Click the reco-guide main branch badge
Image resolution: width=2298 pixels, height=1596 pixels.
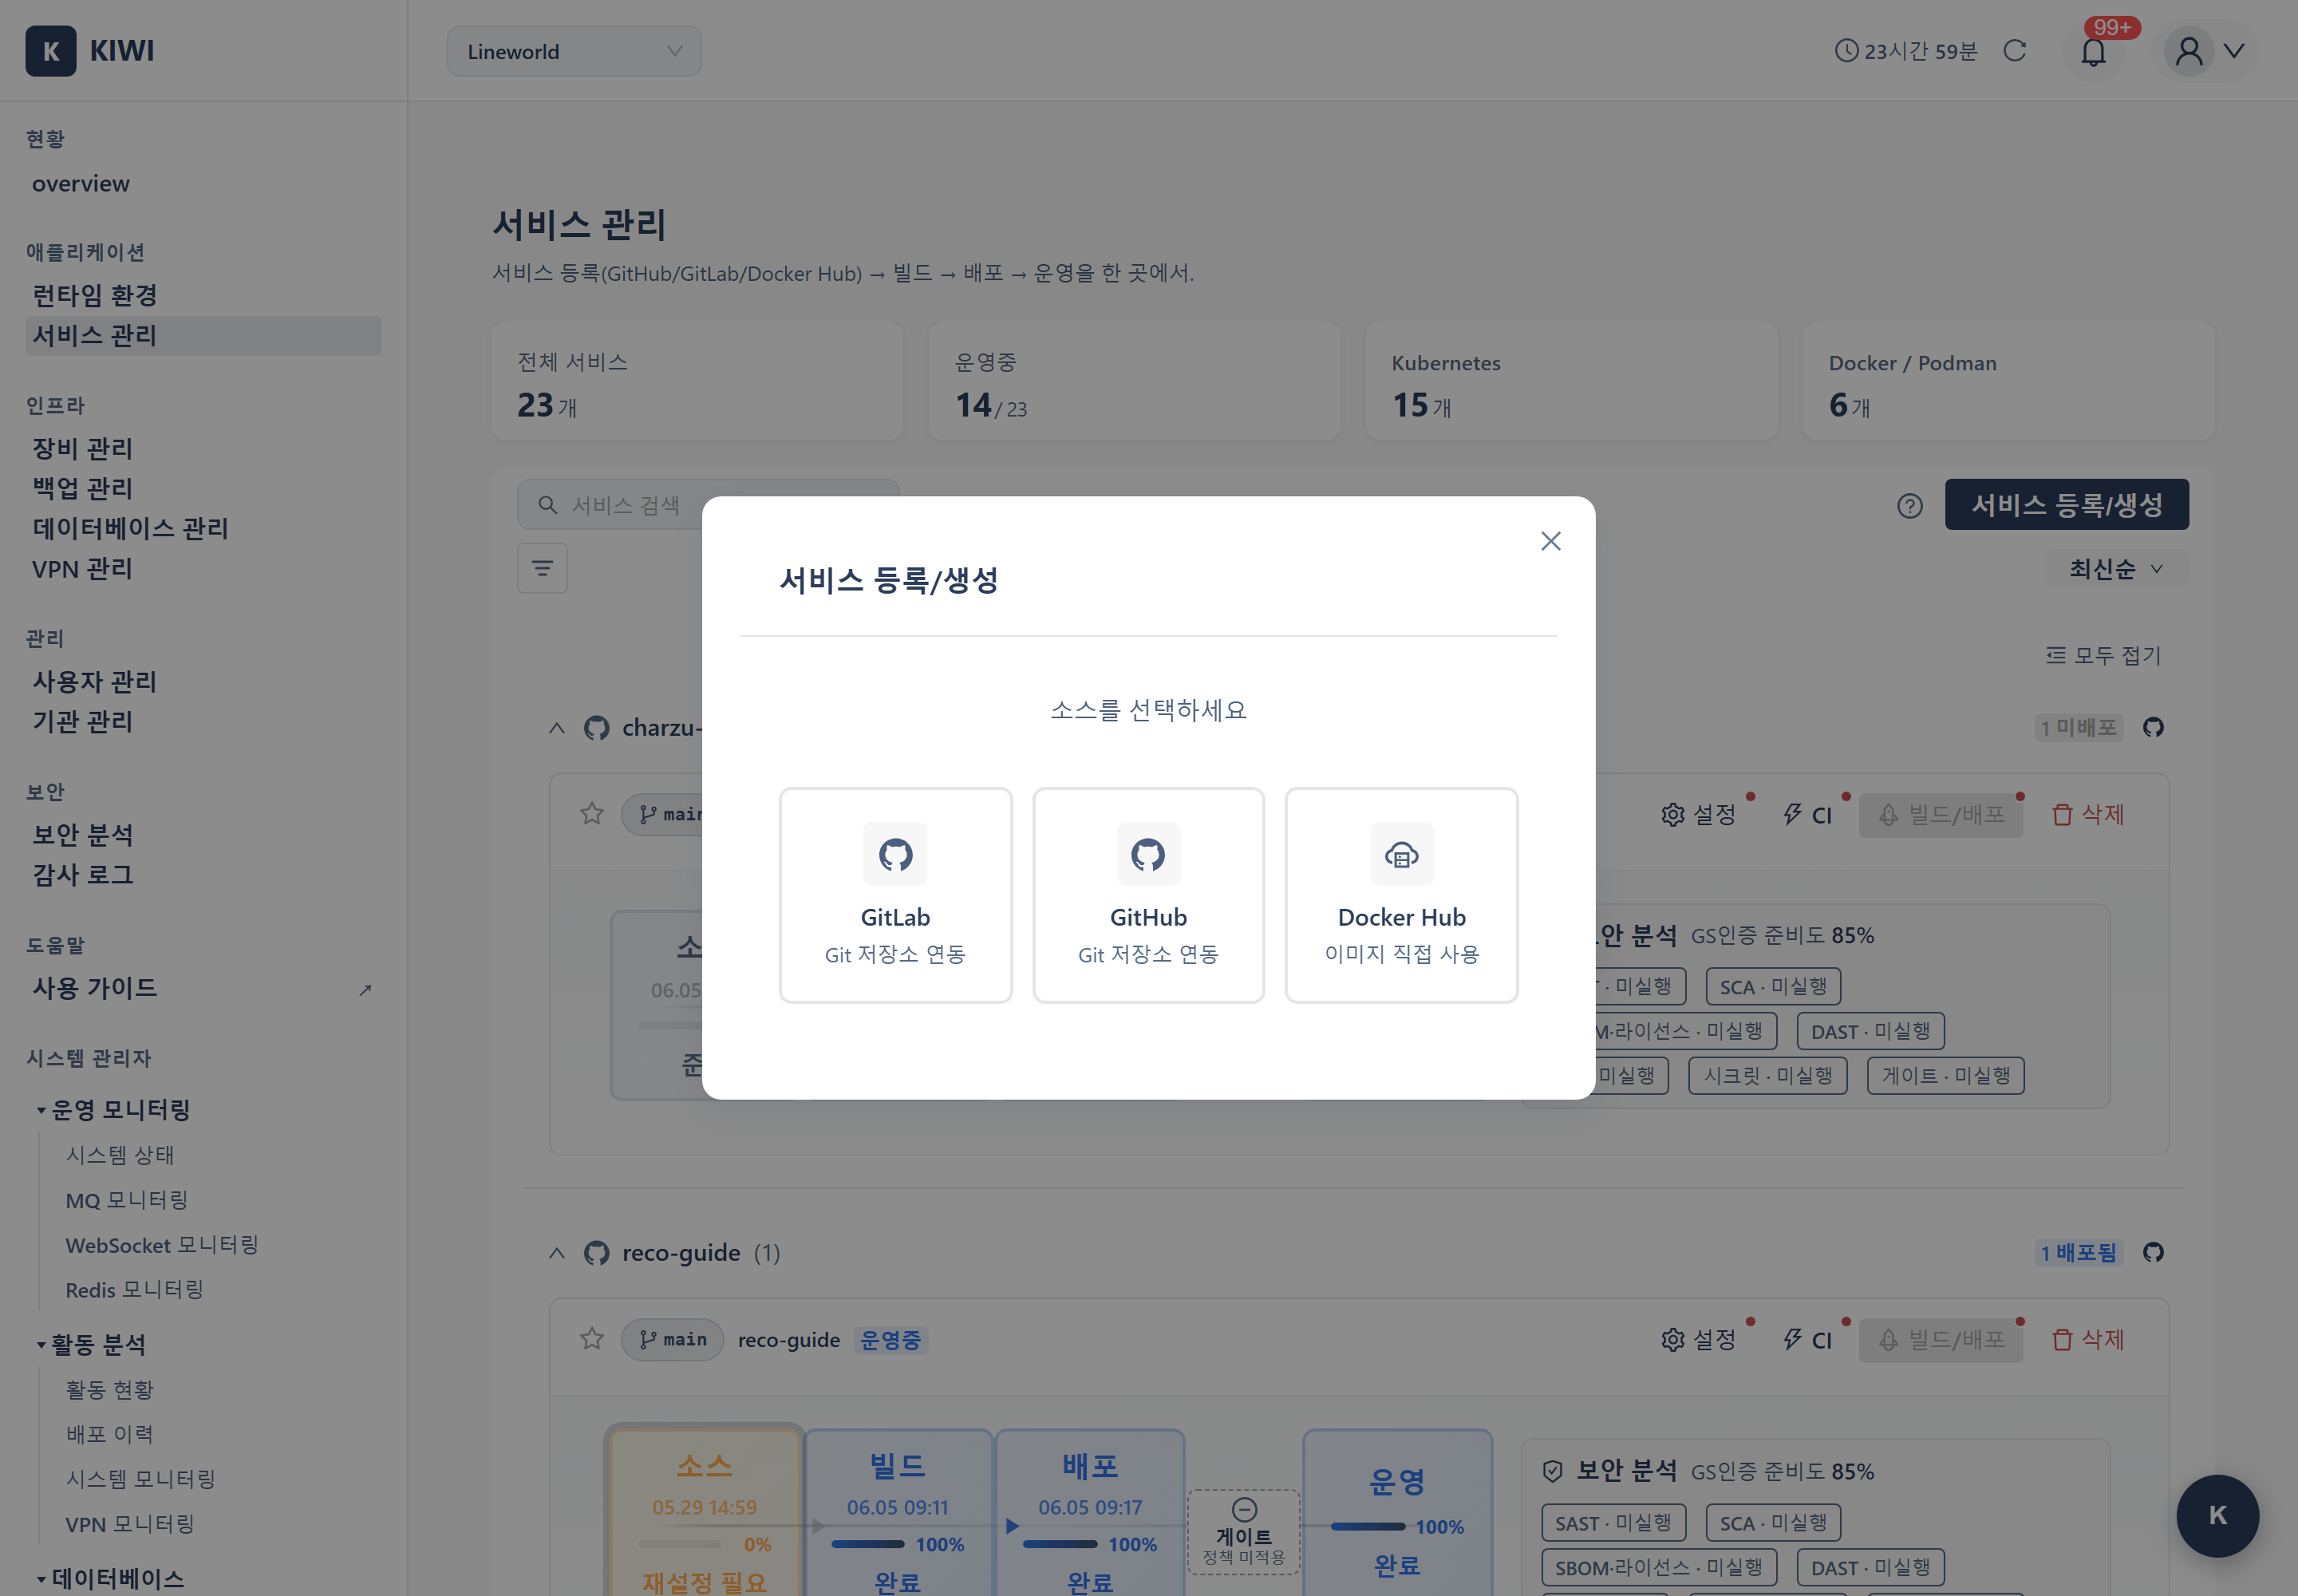click(x=672, y=1340)
